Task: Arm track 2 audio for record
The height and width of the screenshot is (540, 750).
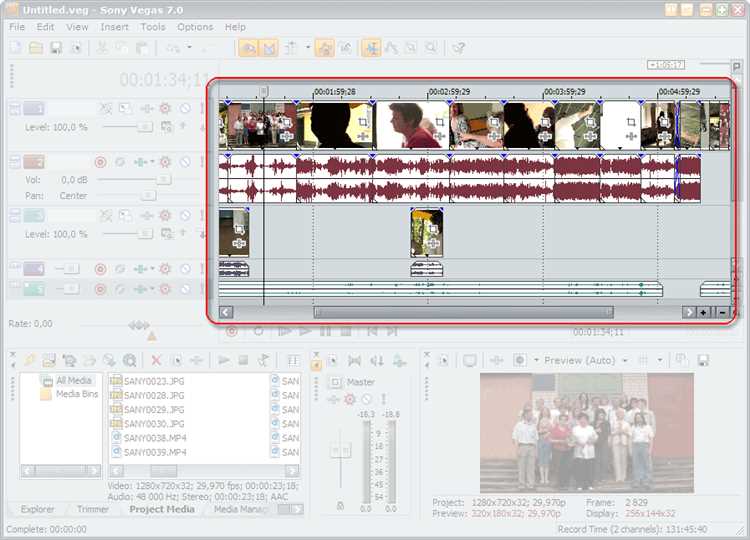Action: [100, 161]
